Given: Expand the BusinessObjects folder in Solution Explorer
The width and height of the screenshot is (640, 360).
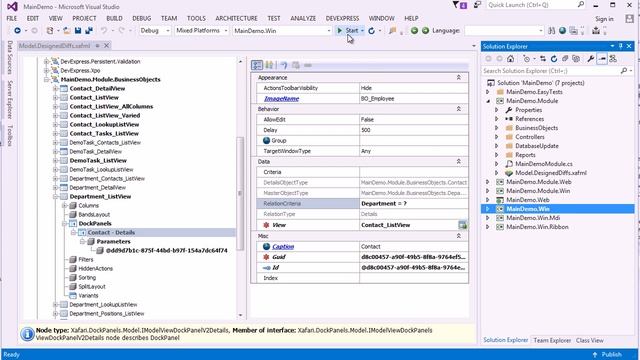Looking at the screenshot, I should pyautogui.click(x=497, y=128).
